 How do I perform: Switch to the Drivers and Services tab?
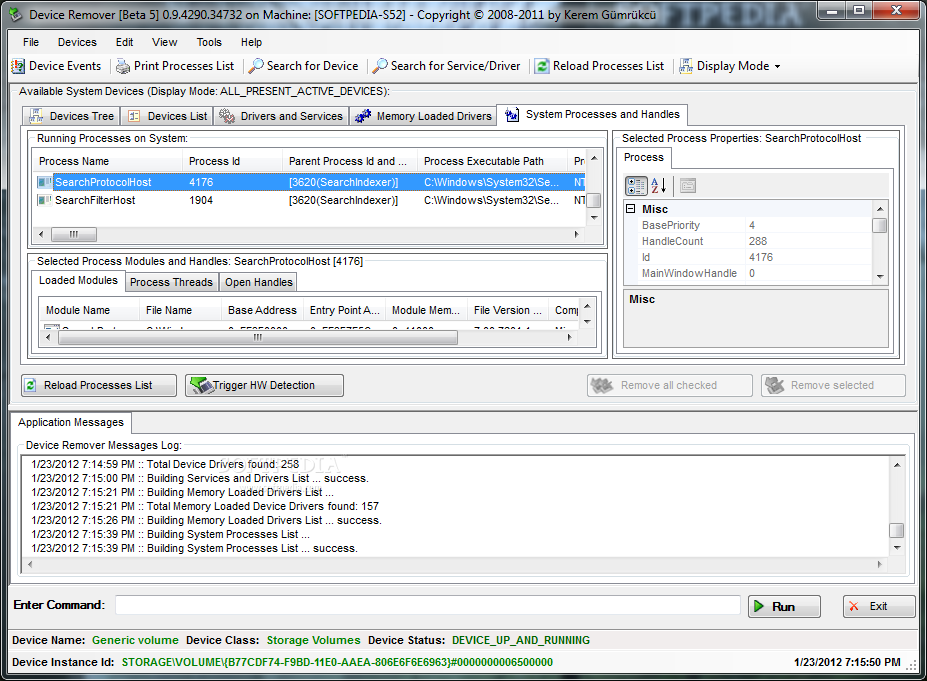coord(281,116)
